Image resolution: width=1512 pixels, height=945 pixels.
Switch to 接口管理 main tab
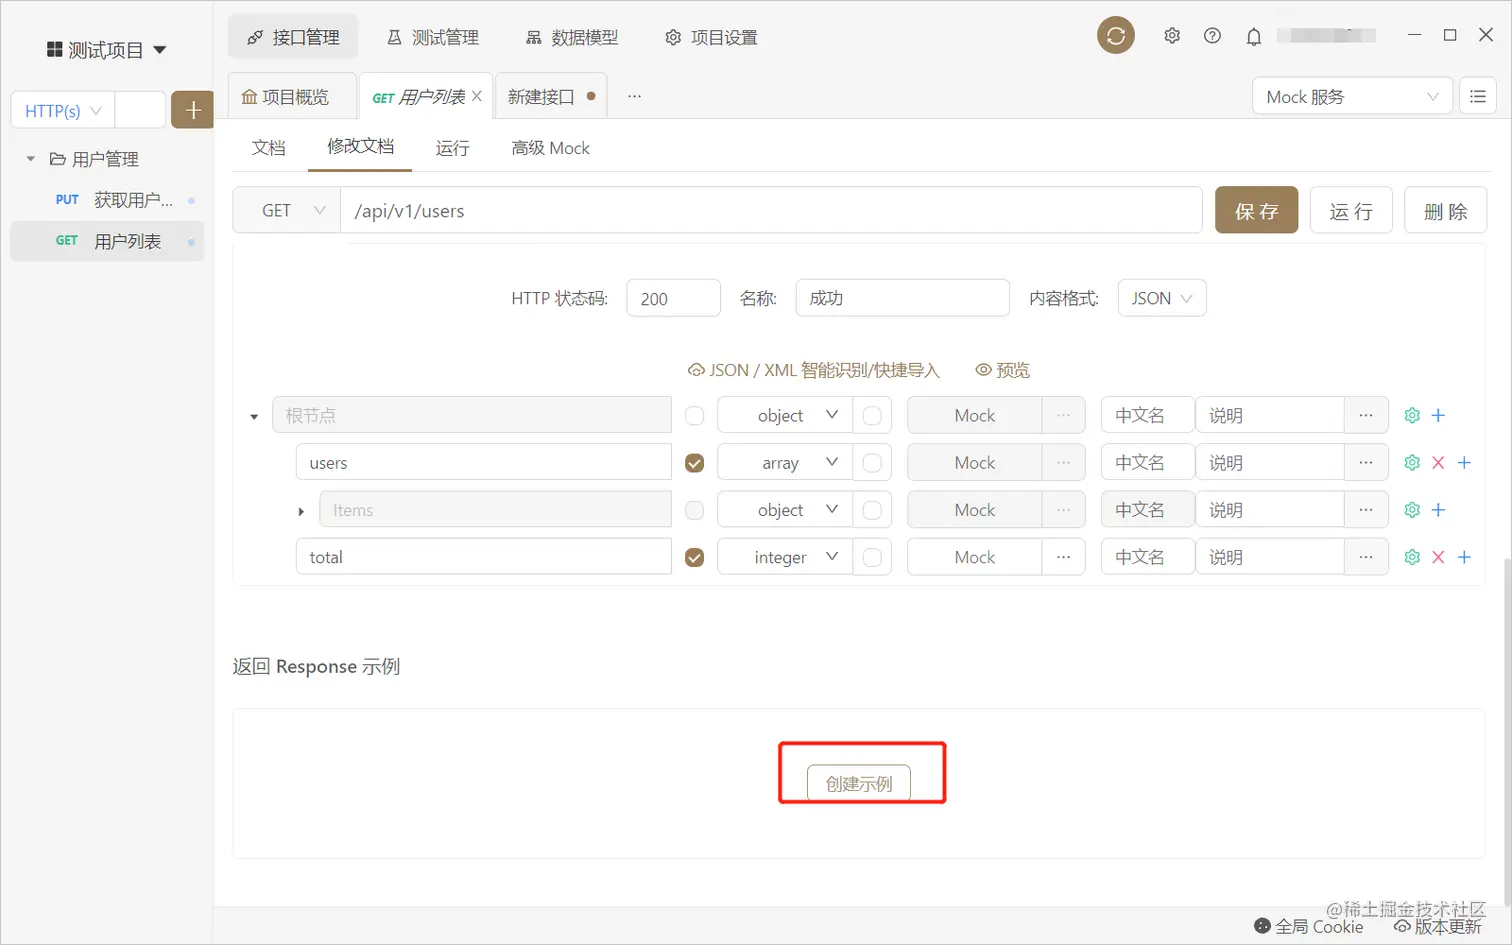click(293, 37)
